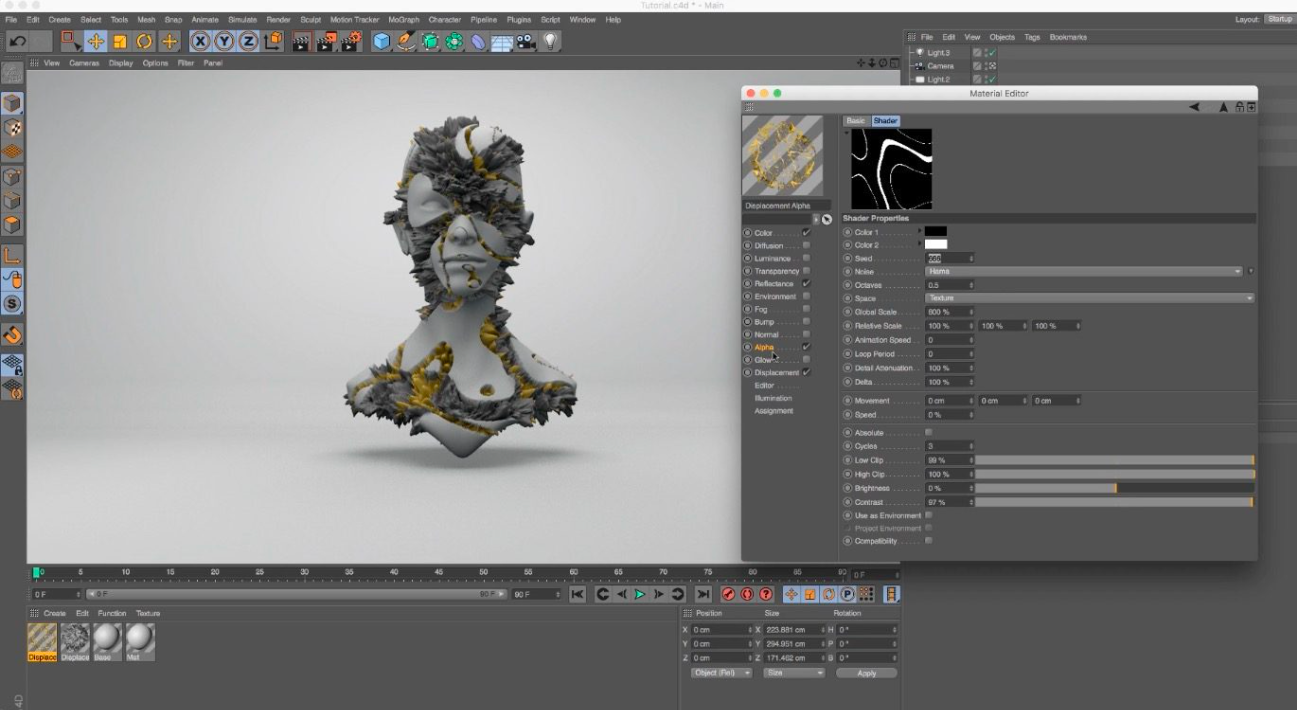Open the viewport Cameras menu
Image resolution: width=1297 pixels, height=710 pixels.
click(x=85, y=63)
